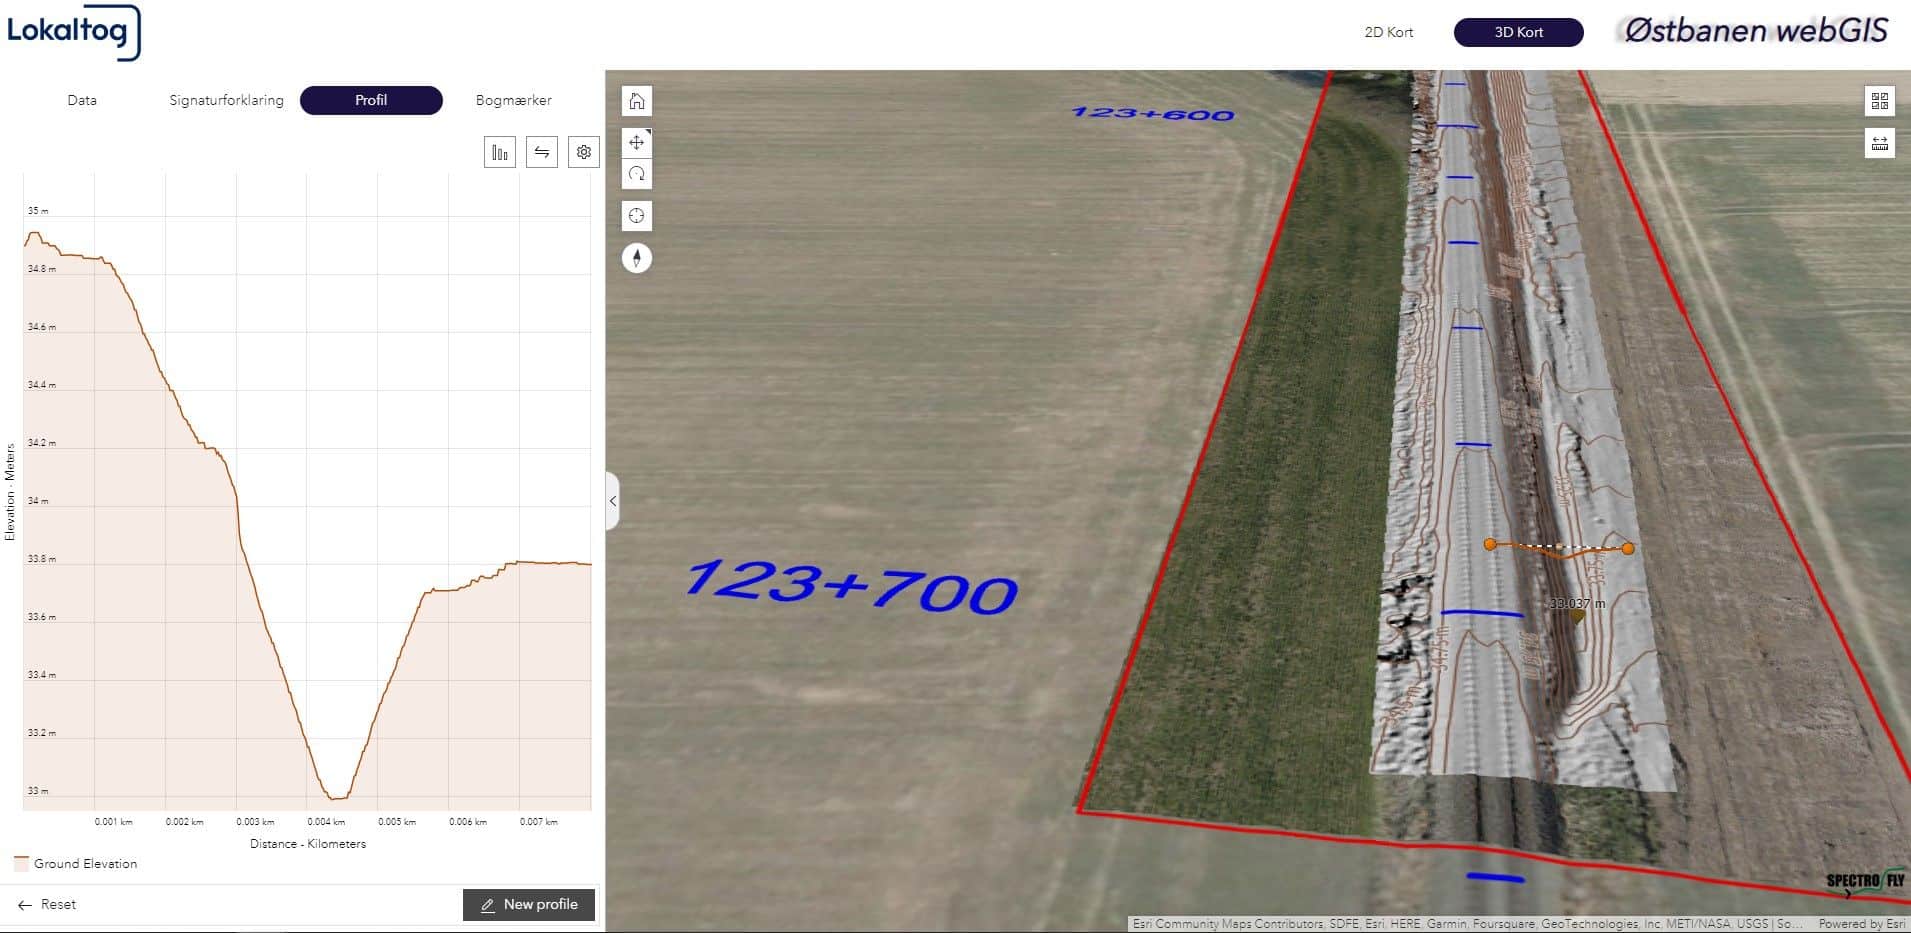Click the right orange profile endpoint
The width and height of the screenshot is (1911, 933).
click(x=1628, y=548)
